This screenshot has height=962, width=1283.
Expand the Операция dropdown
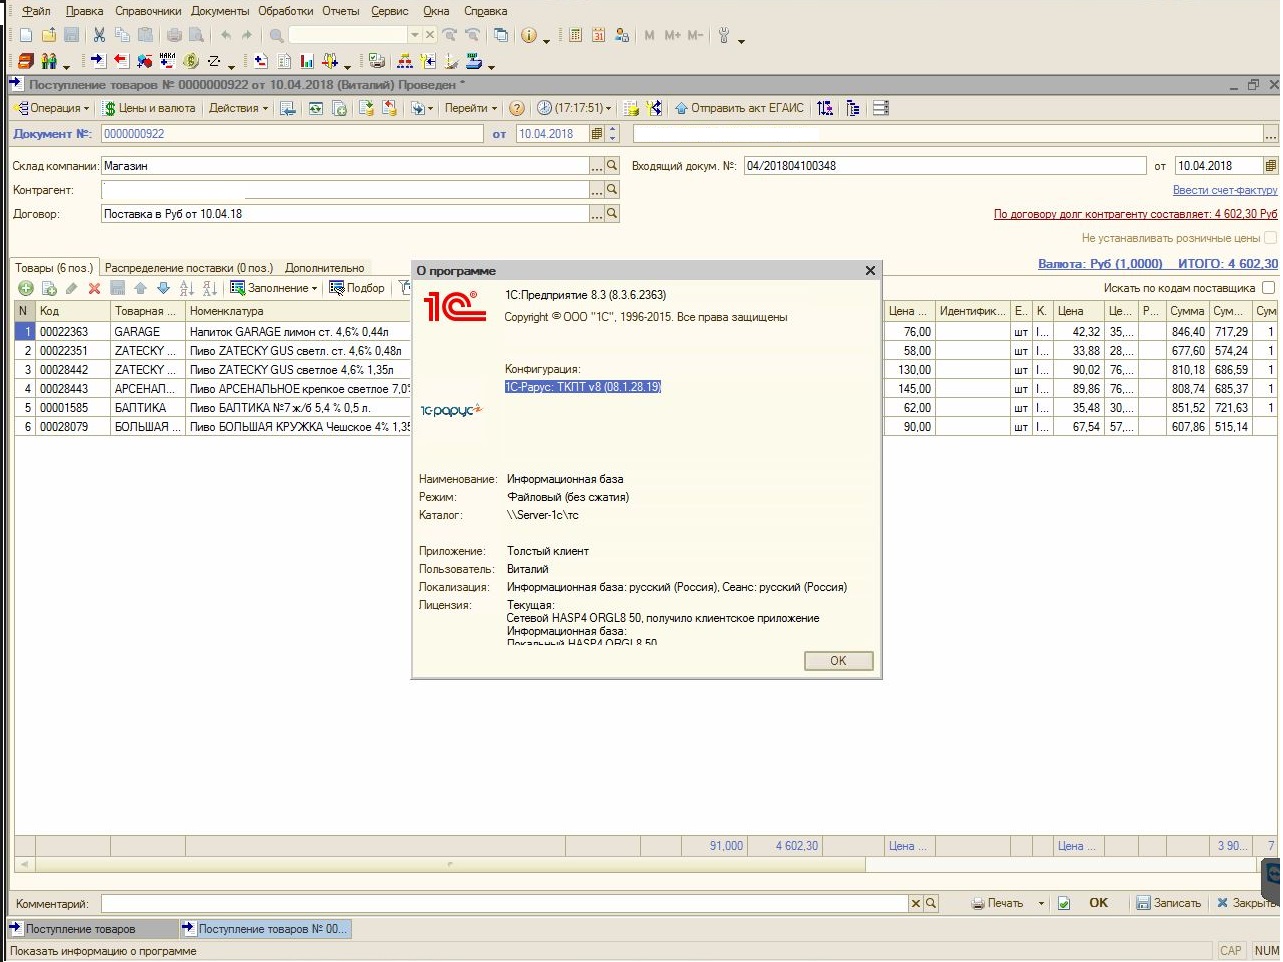[x=54, y=108]
